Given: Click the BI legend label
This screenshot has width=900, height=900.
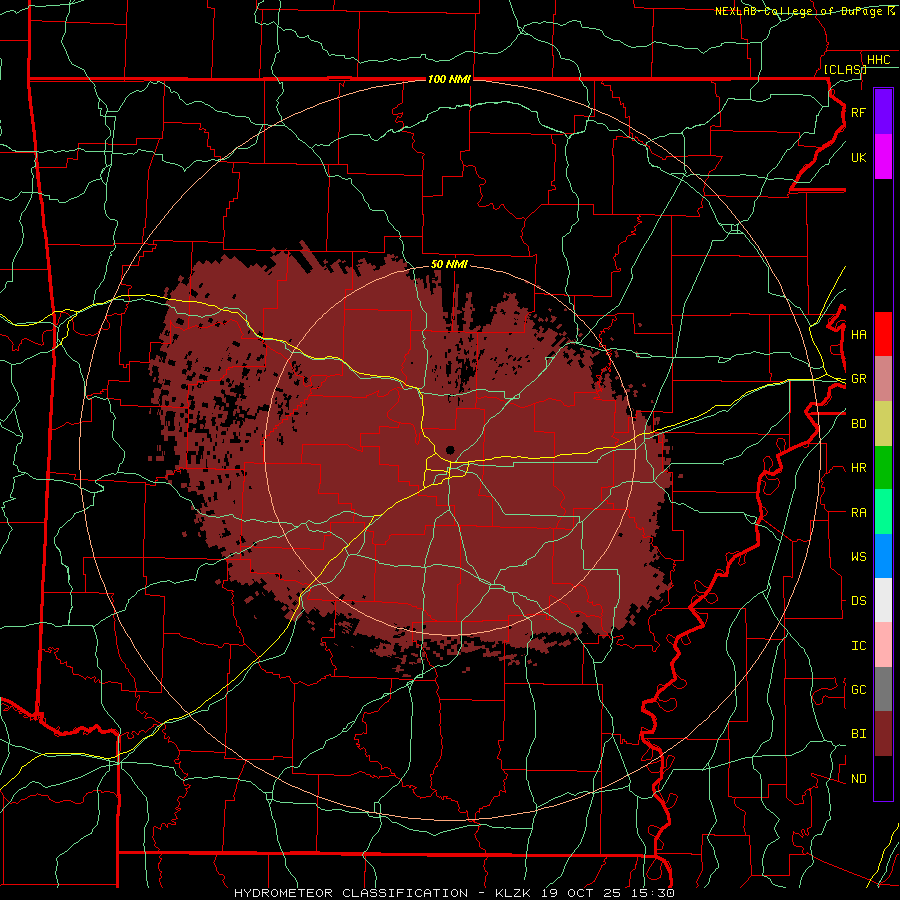Looking at the screenshot, I should point(858,734).
